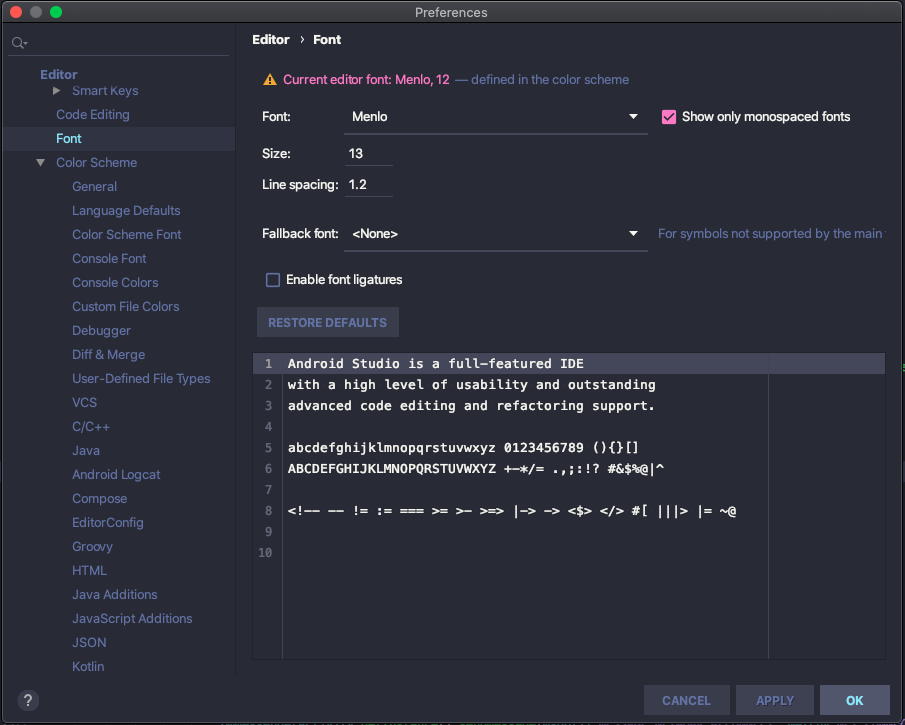This screenshot has height=725, width=905.
Task: Select Kotlin color settings
Action: (88, 667)
